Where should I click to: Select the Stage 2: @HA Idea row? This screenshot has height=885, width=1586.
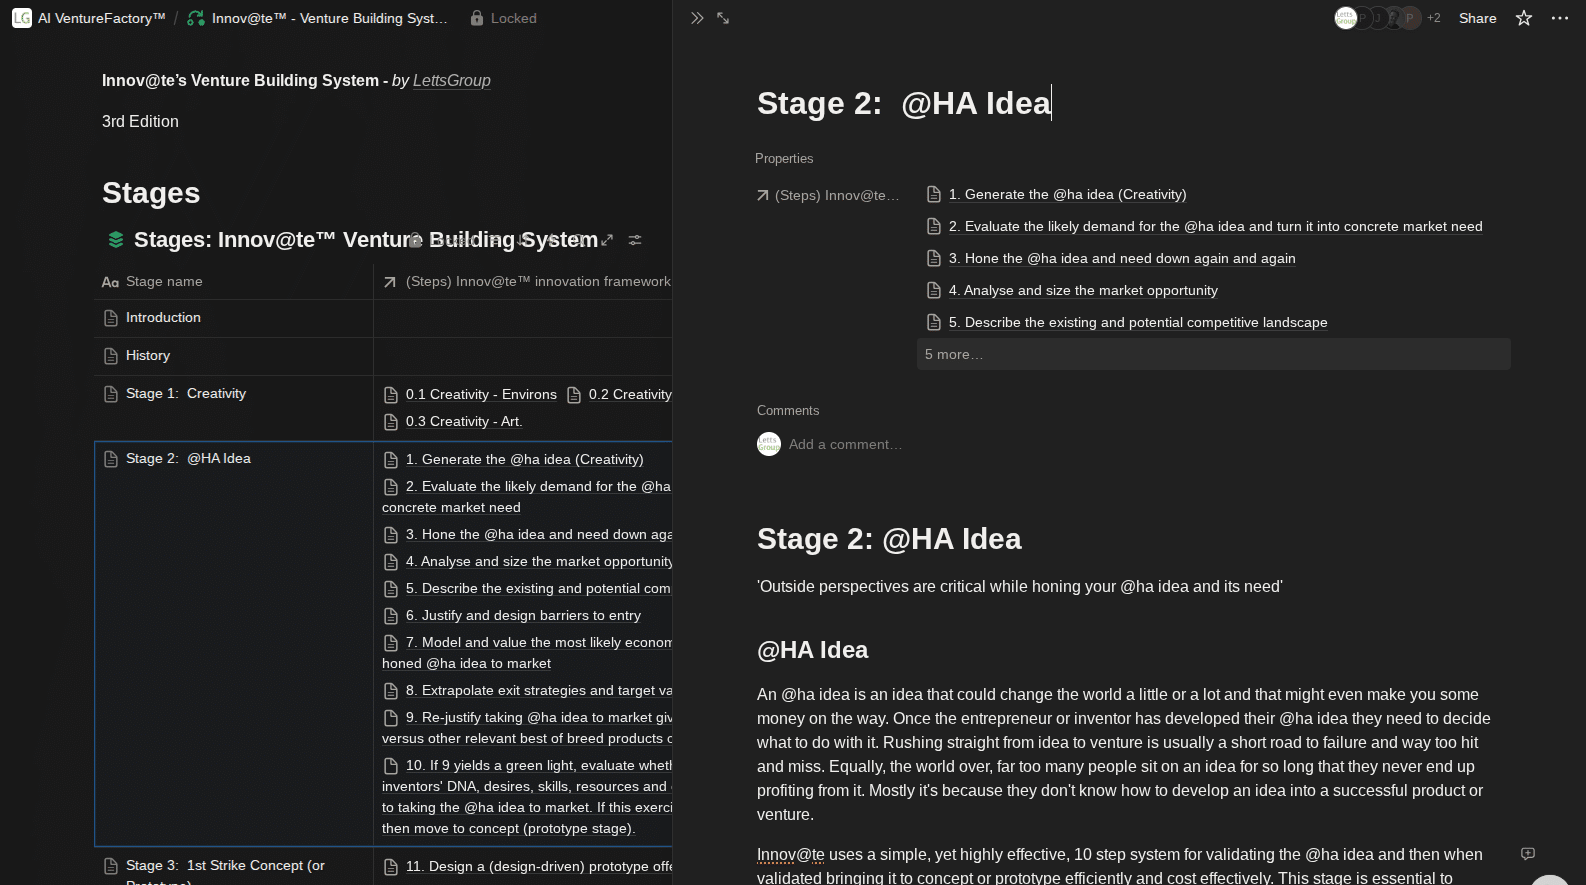[x=188, y=459]
